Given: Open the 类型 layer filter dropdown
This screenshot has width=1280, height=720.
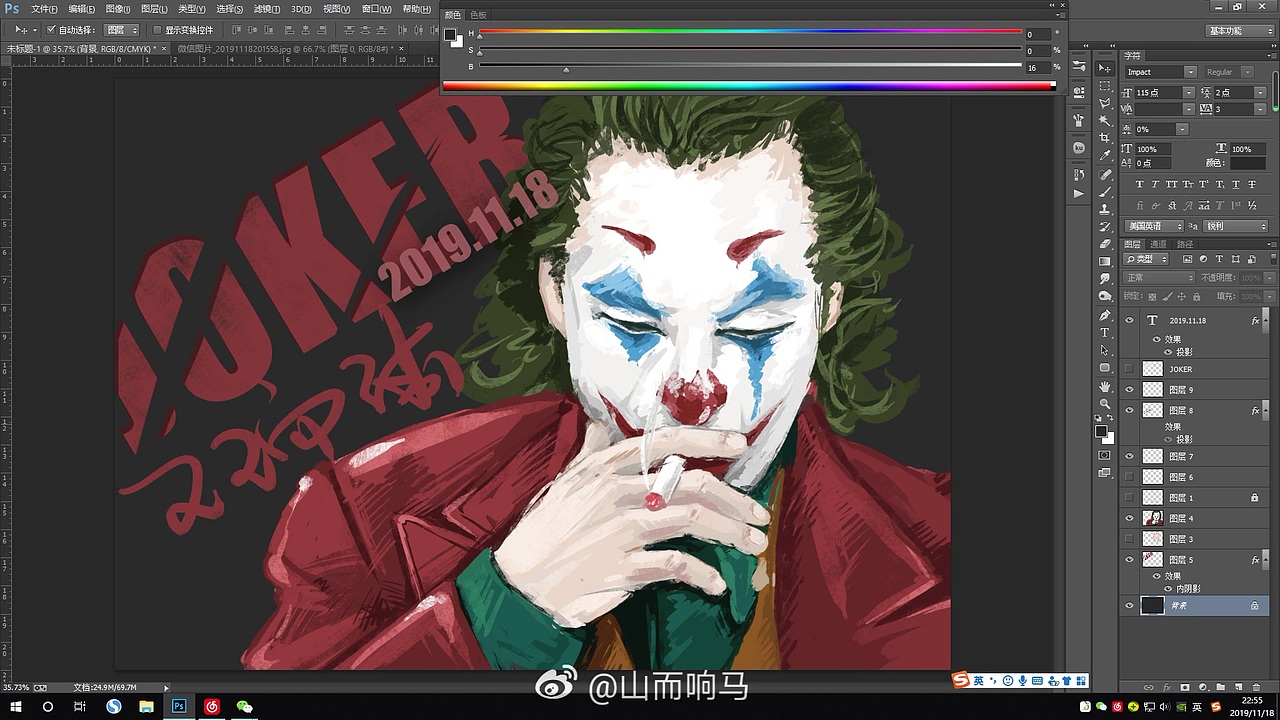Looking at the screenshot, I should point(1146,259).
